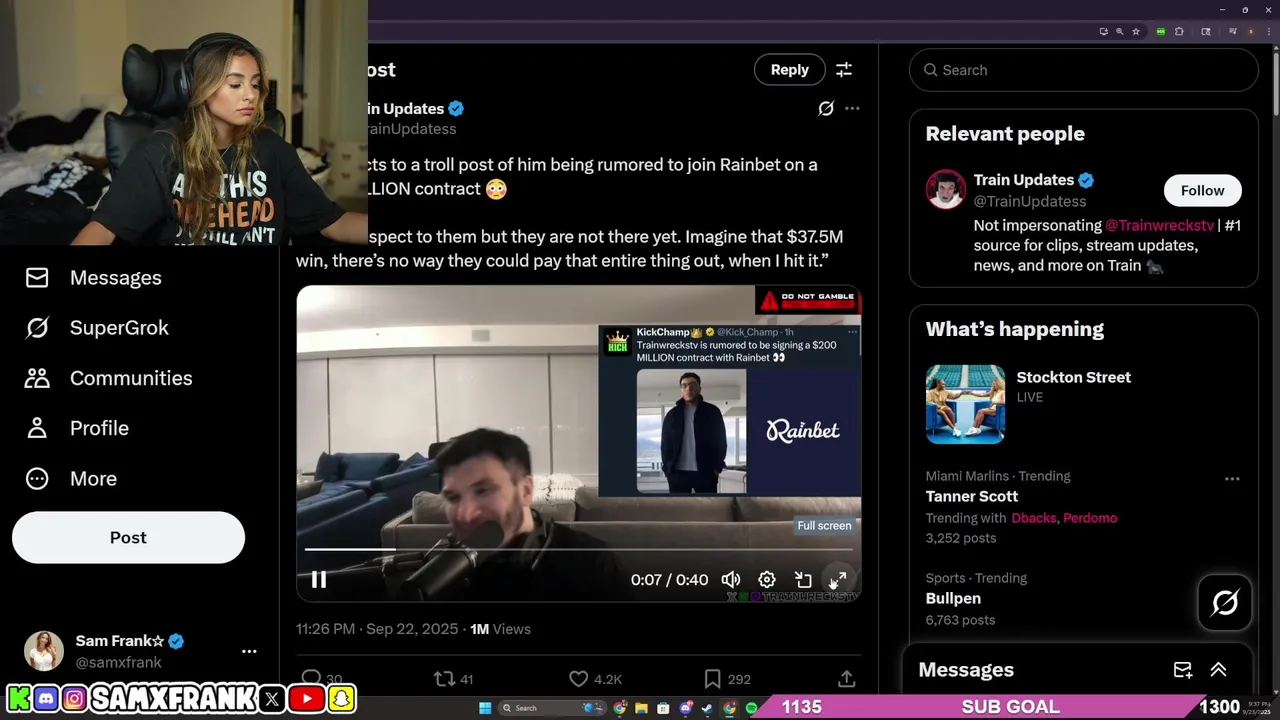Screen dimensions: 1280x720
Task: Mute the video volume icon
Action: coord(731,579)
